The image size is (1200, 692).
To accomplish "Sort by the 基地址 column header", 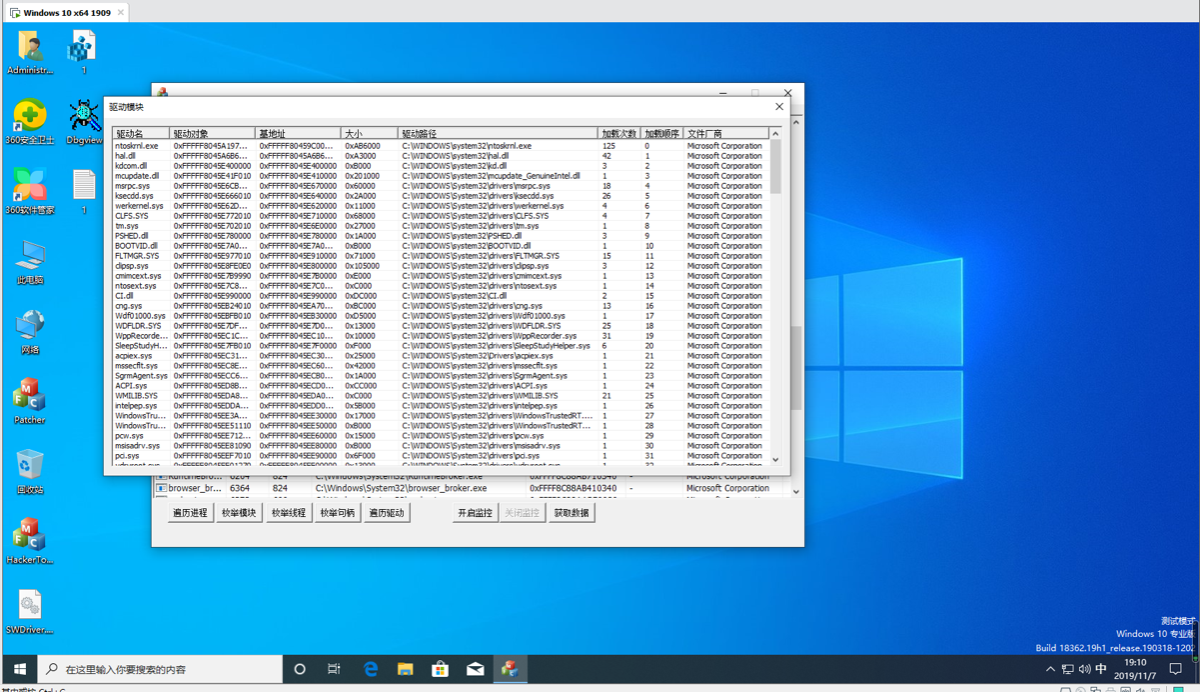I will [x=298, y=133].
